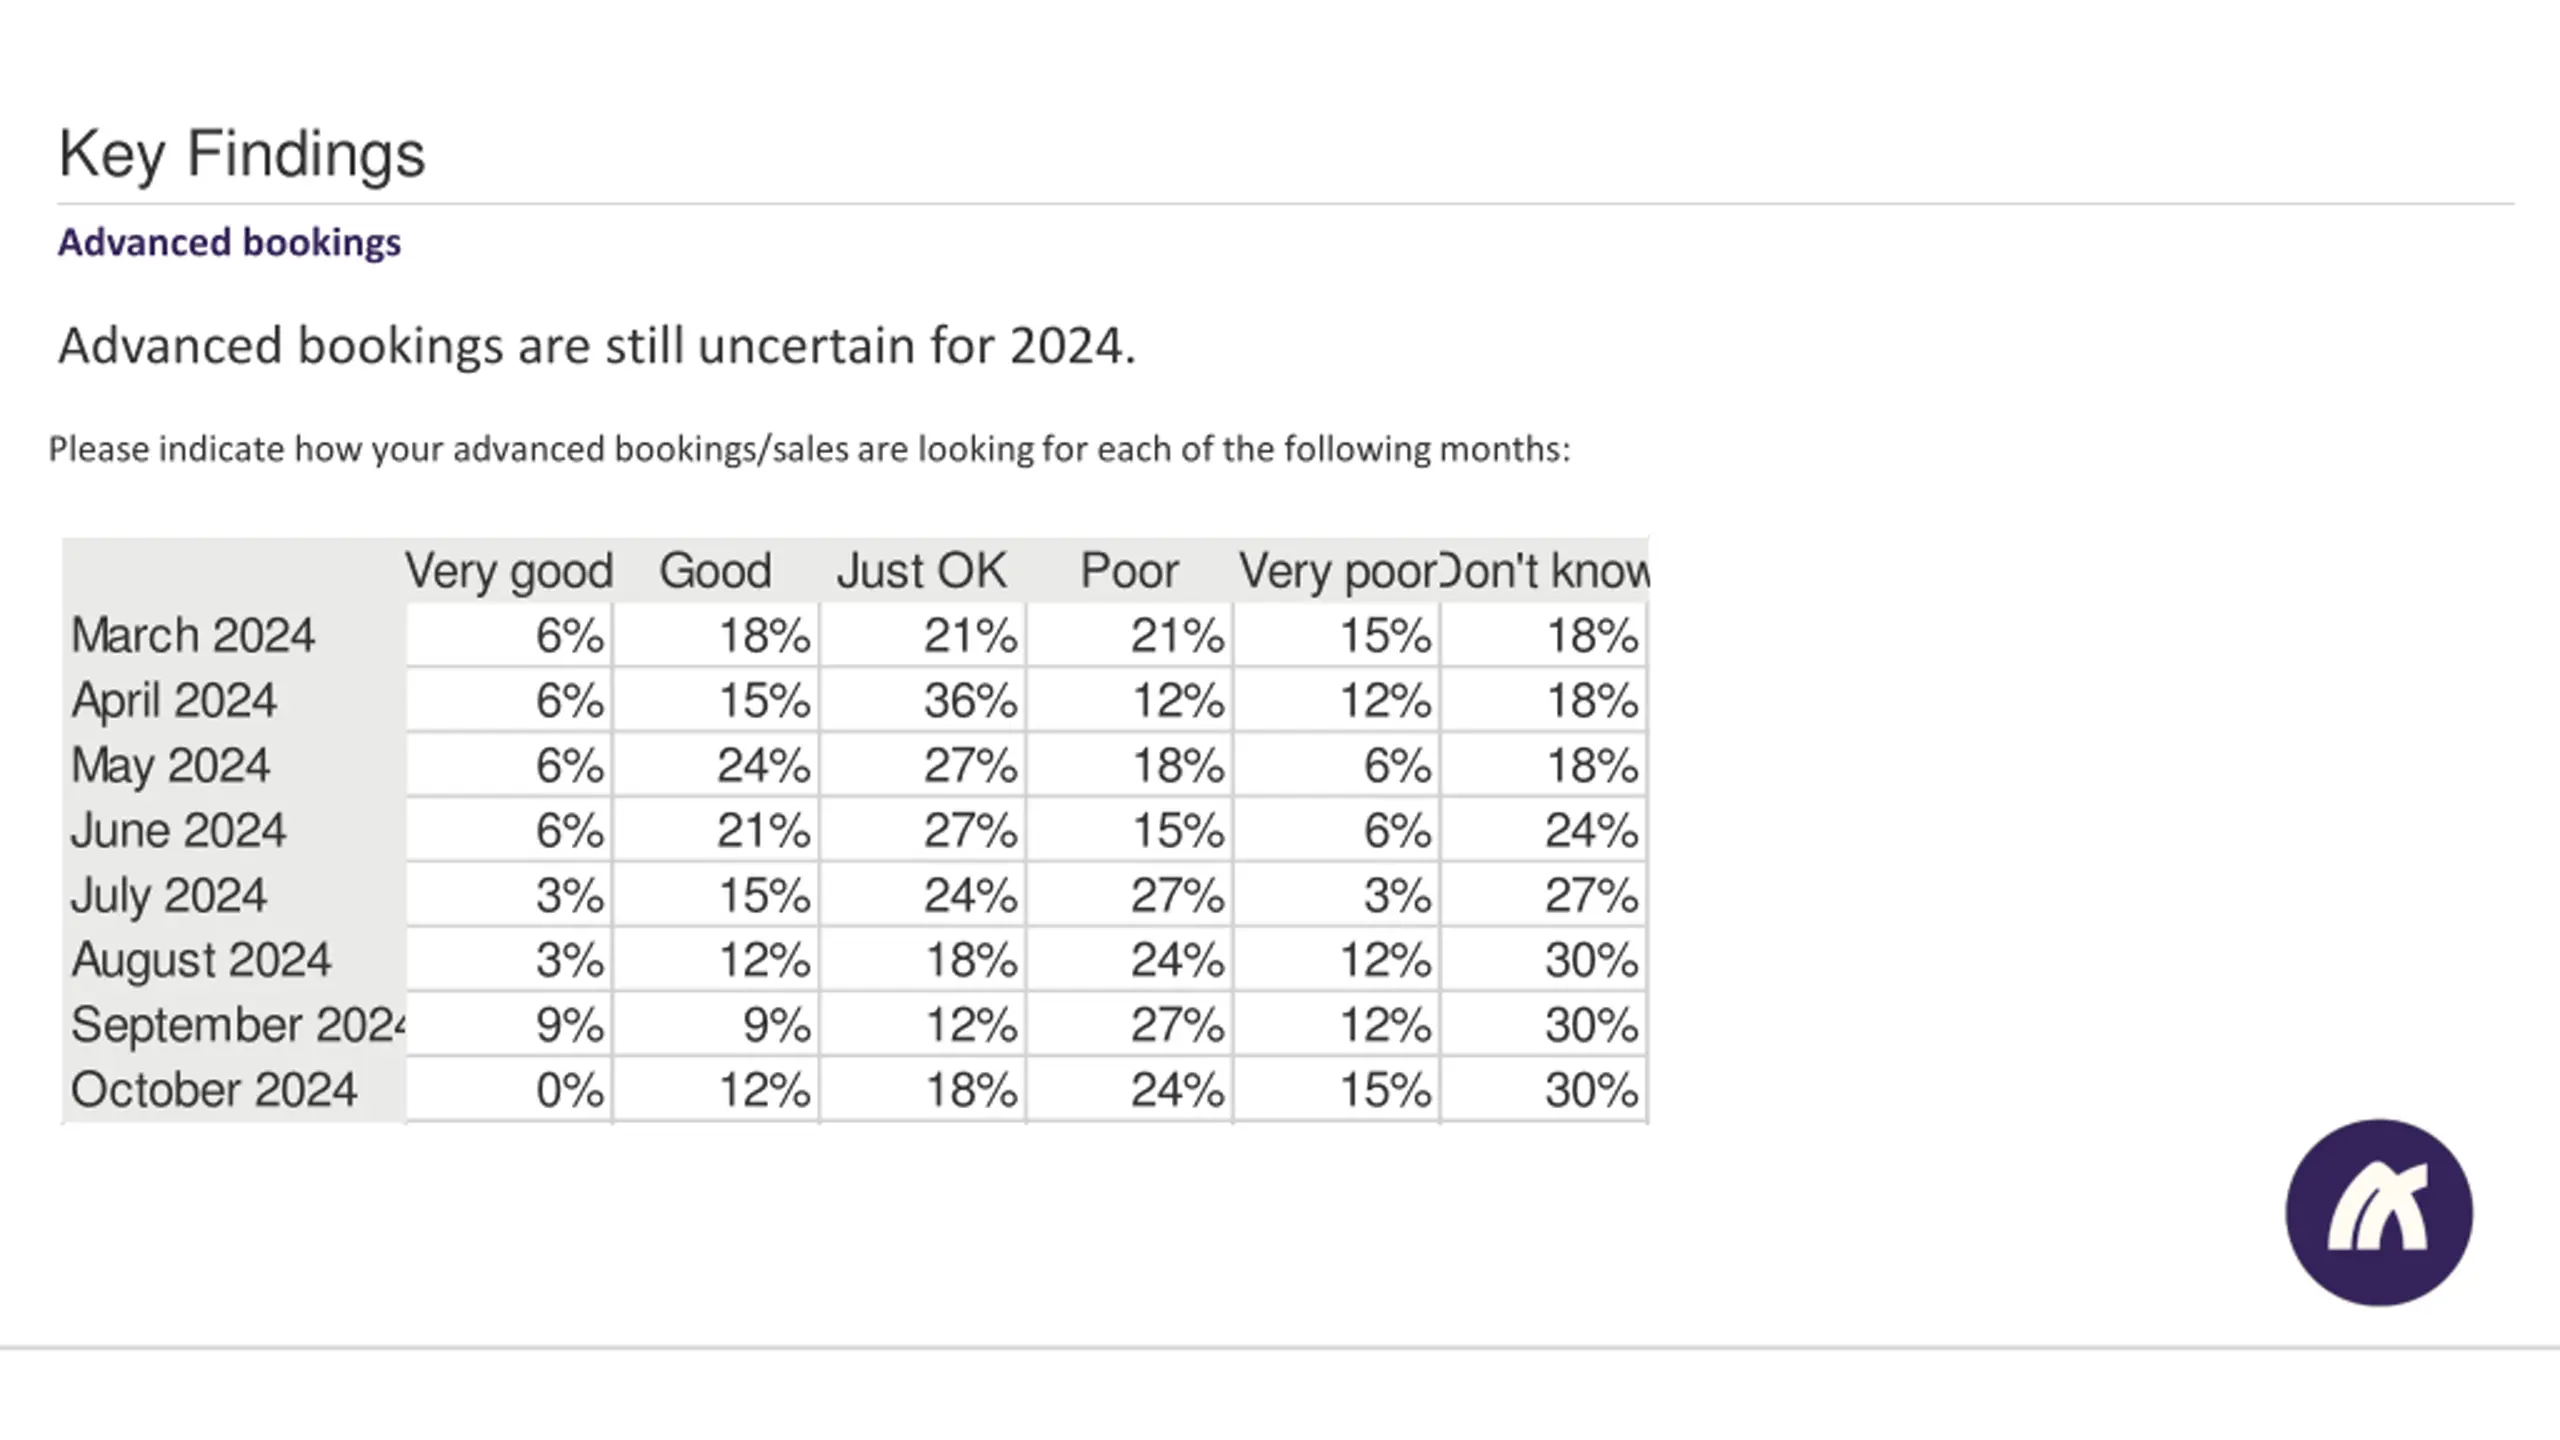2560x1440 pixels.
Task: Click the advanced bookings uncertain headline text
Action: pos(597,347)
